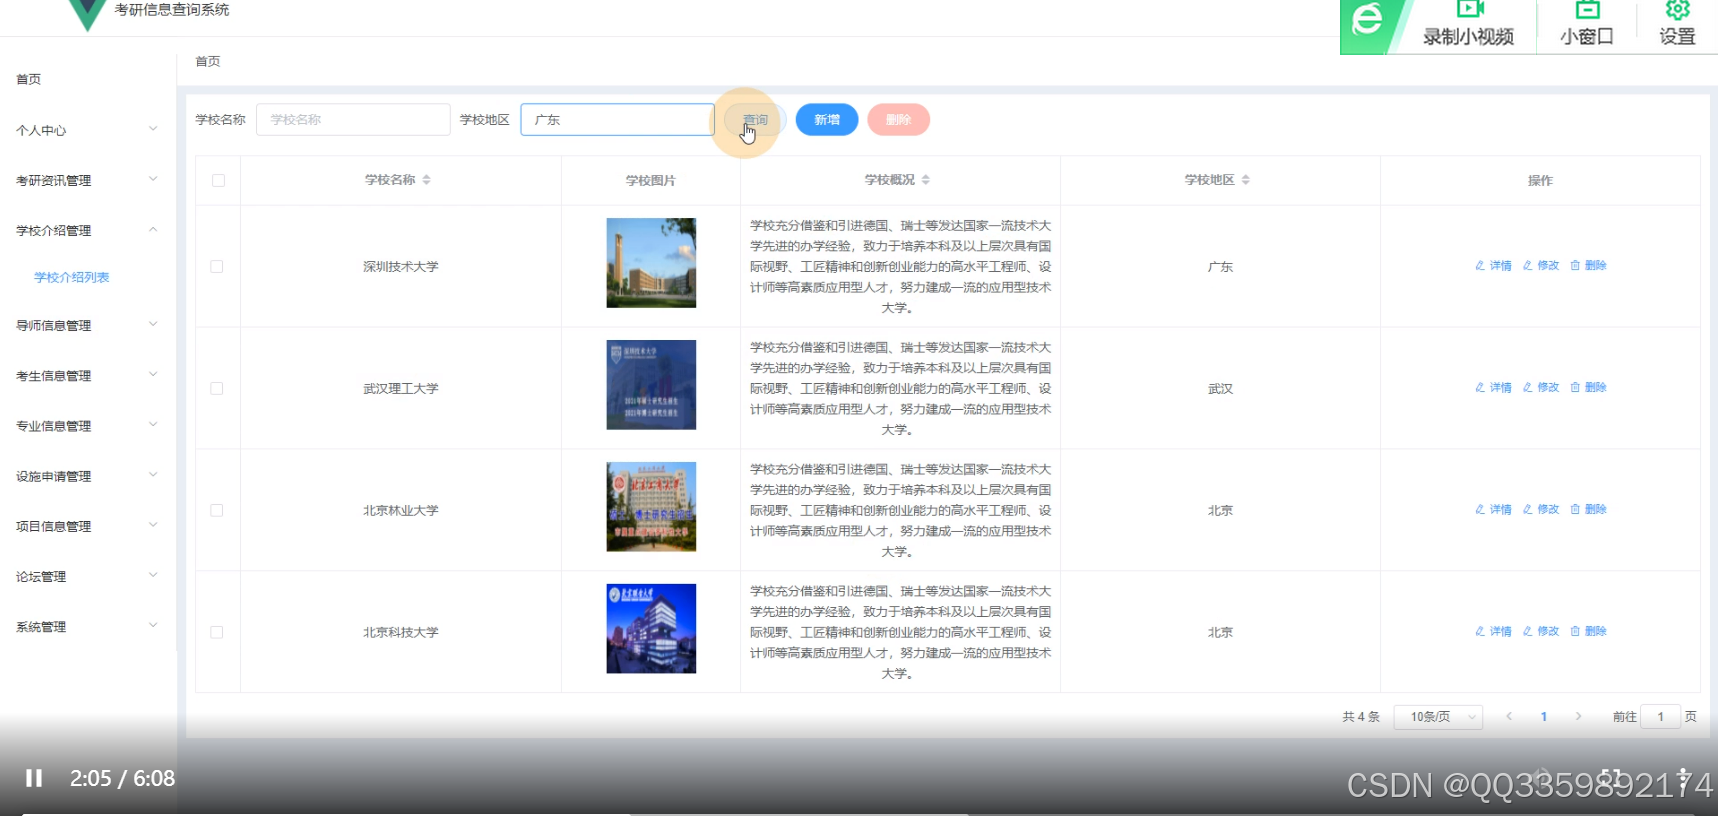Click the green browser e logo icon

[1367, 20]
